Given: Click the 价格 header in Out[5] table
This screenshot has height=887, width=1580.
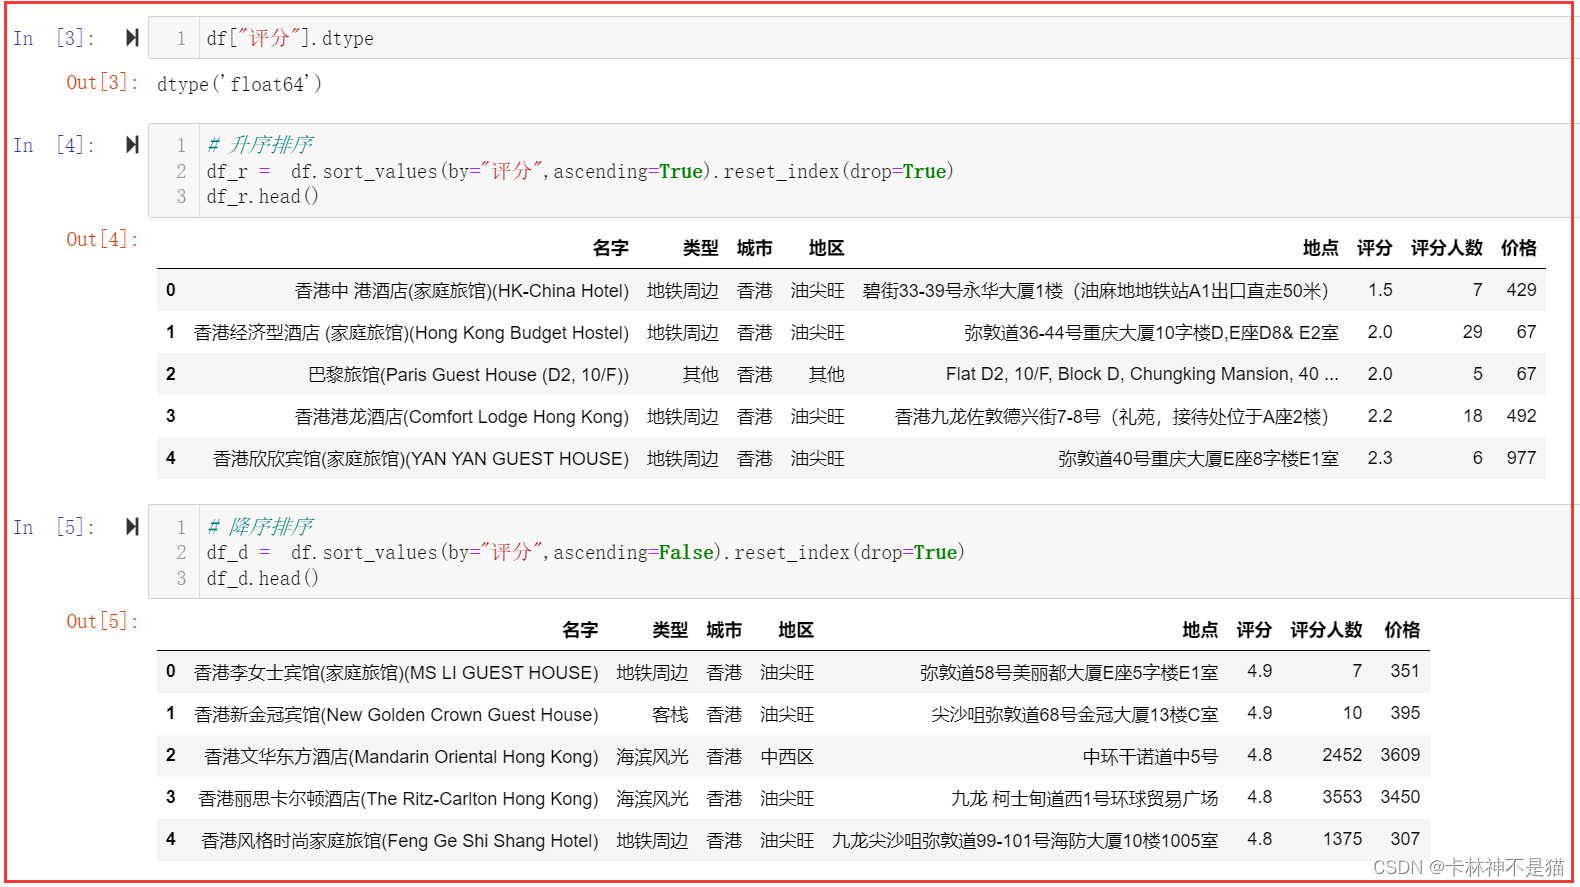Looking at the screenshot, I should 1402,630.
